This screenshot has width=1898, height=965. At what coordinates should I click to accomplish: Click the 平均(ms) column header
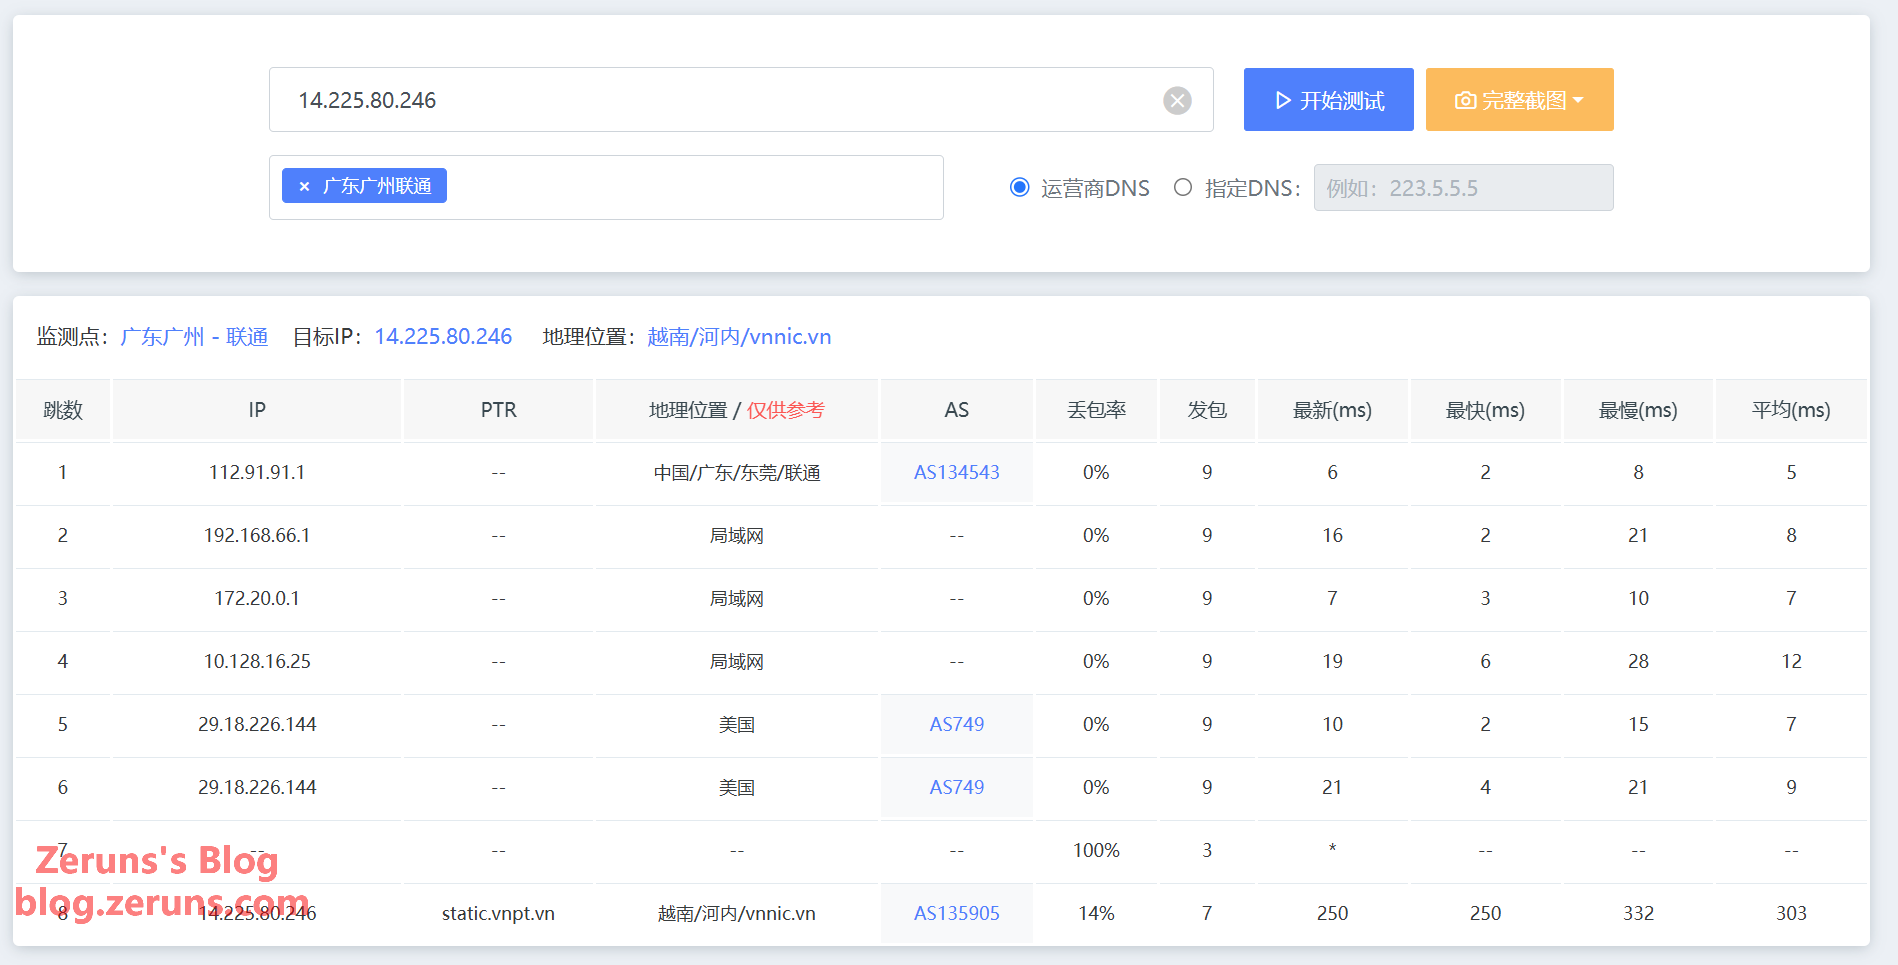1790,410
